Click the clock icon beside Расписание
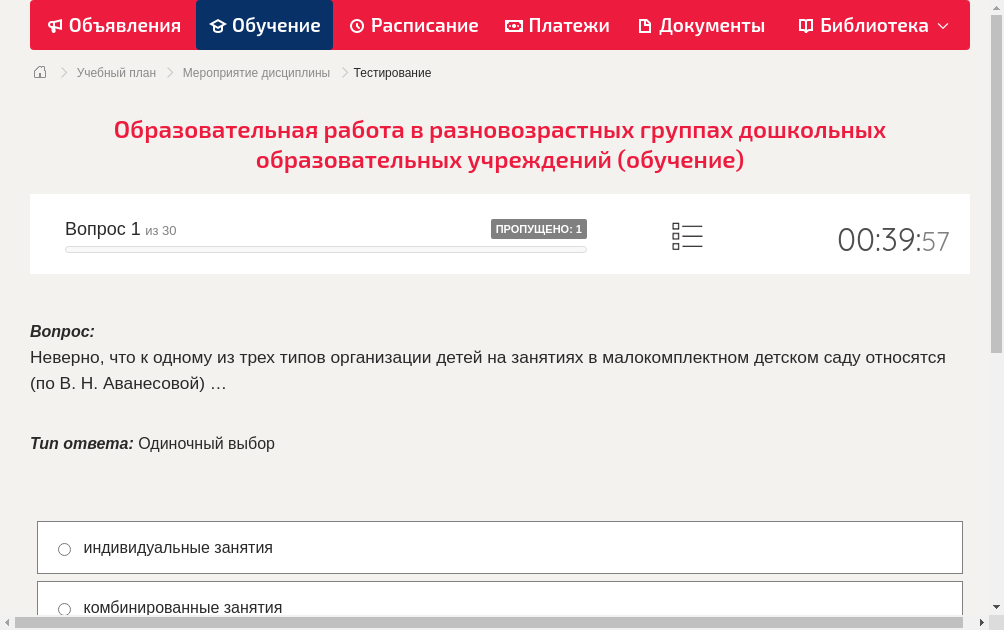This screenshot has width=1004, height=630. point(355,25)
